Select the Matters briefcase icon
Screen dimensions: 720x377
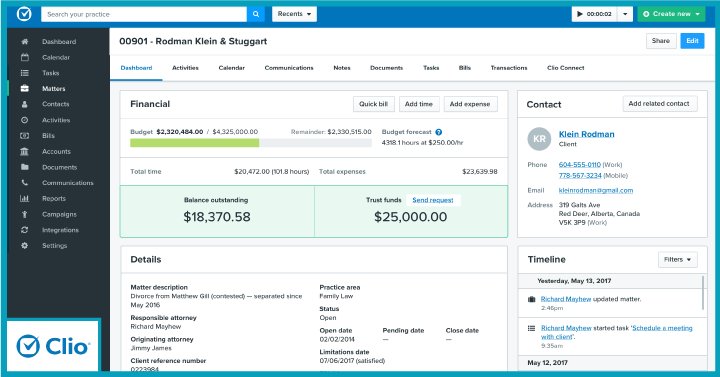pyautogui.click(x=25, y=89)
